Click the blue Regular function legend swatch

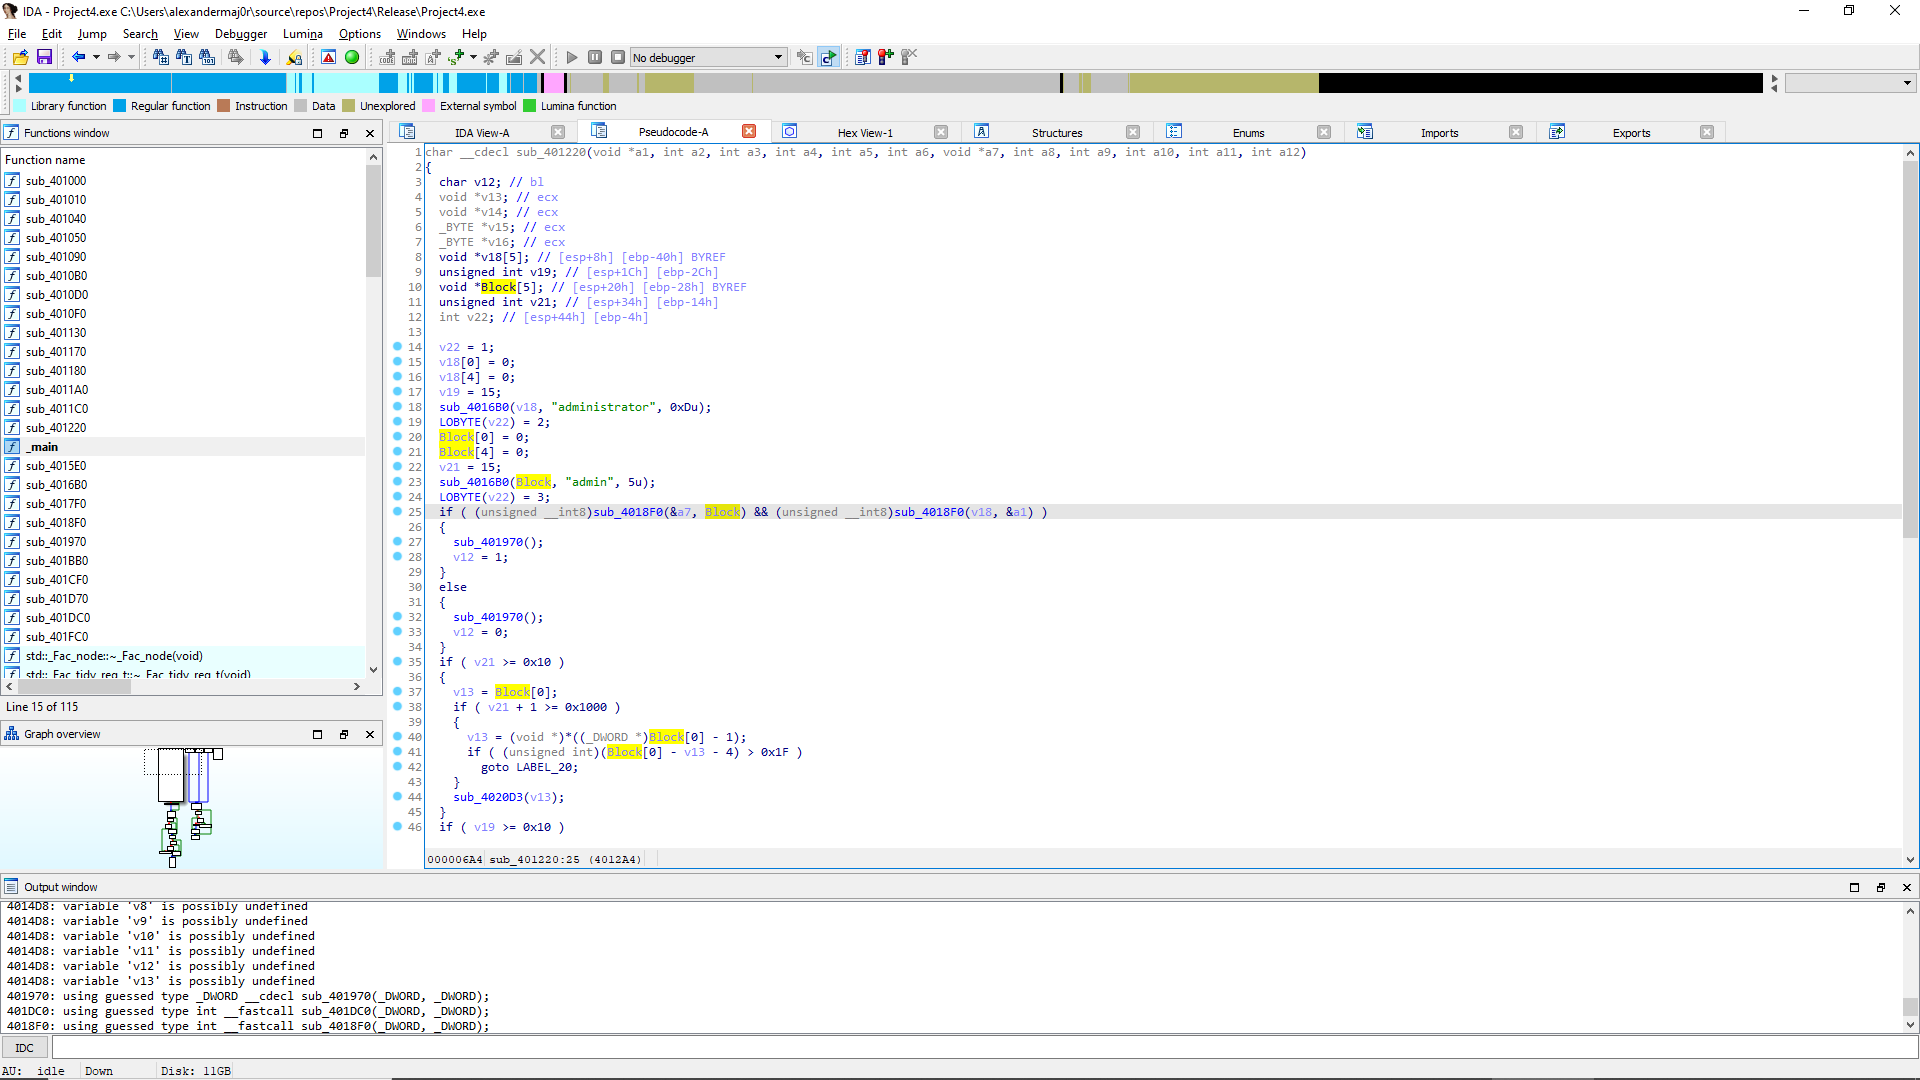120,106
